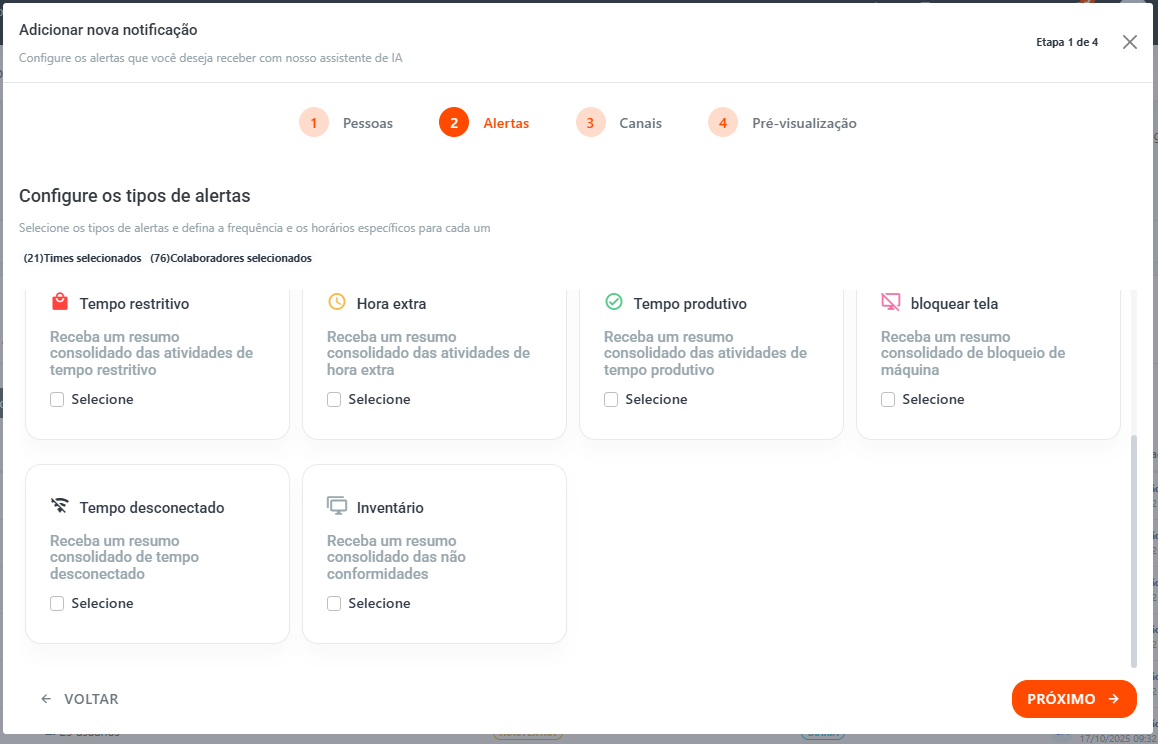Check Selecione for Tempo desconectado
Screen dimensions: 1158x744
tap(57, 603)
